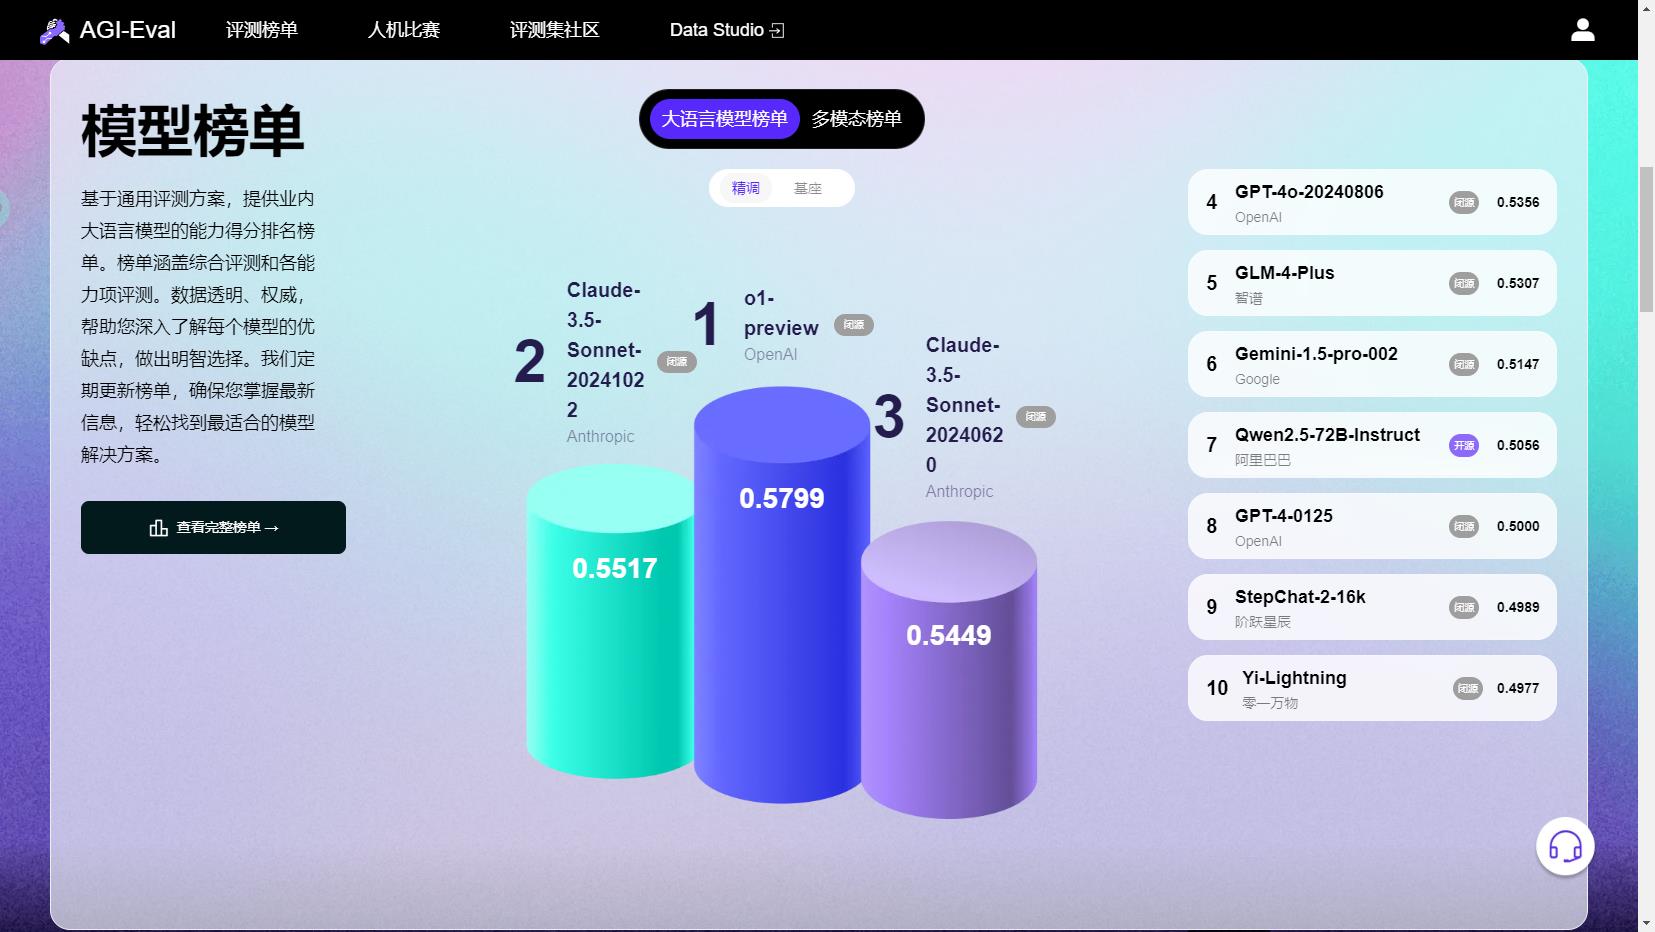1655x932 pixels.
Task: Go to the 评测集社区 menu item
Action: [x=554, y=30]
